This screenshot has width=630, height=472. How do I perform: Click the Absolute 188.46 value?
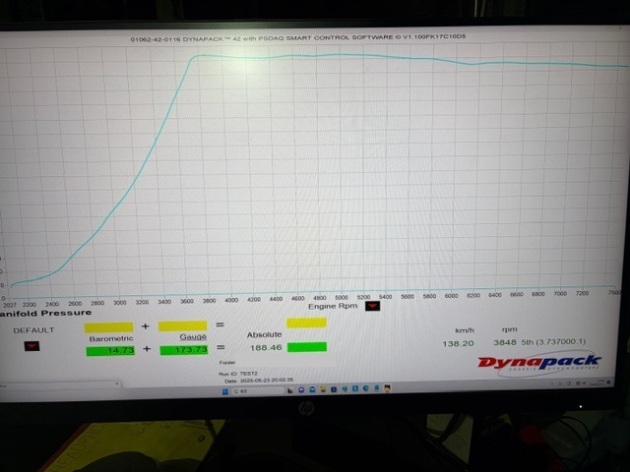(263, 349)
